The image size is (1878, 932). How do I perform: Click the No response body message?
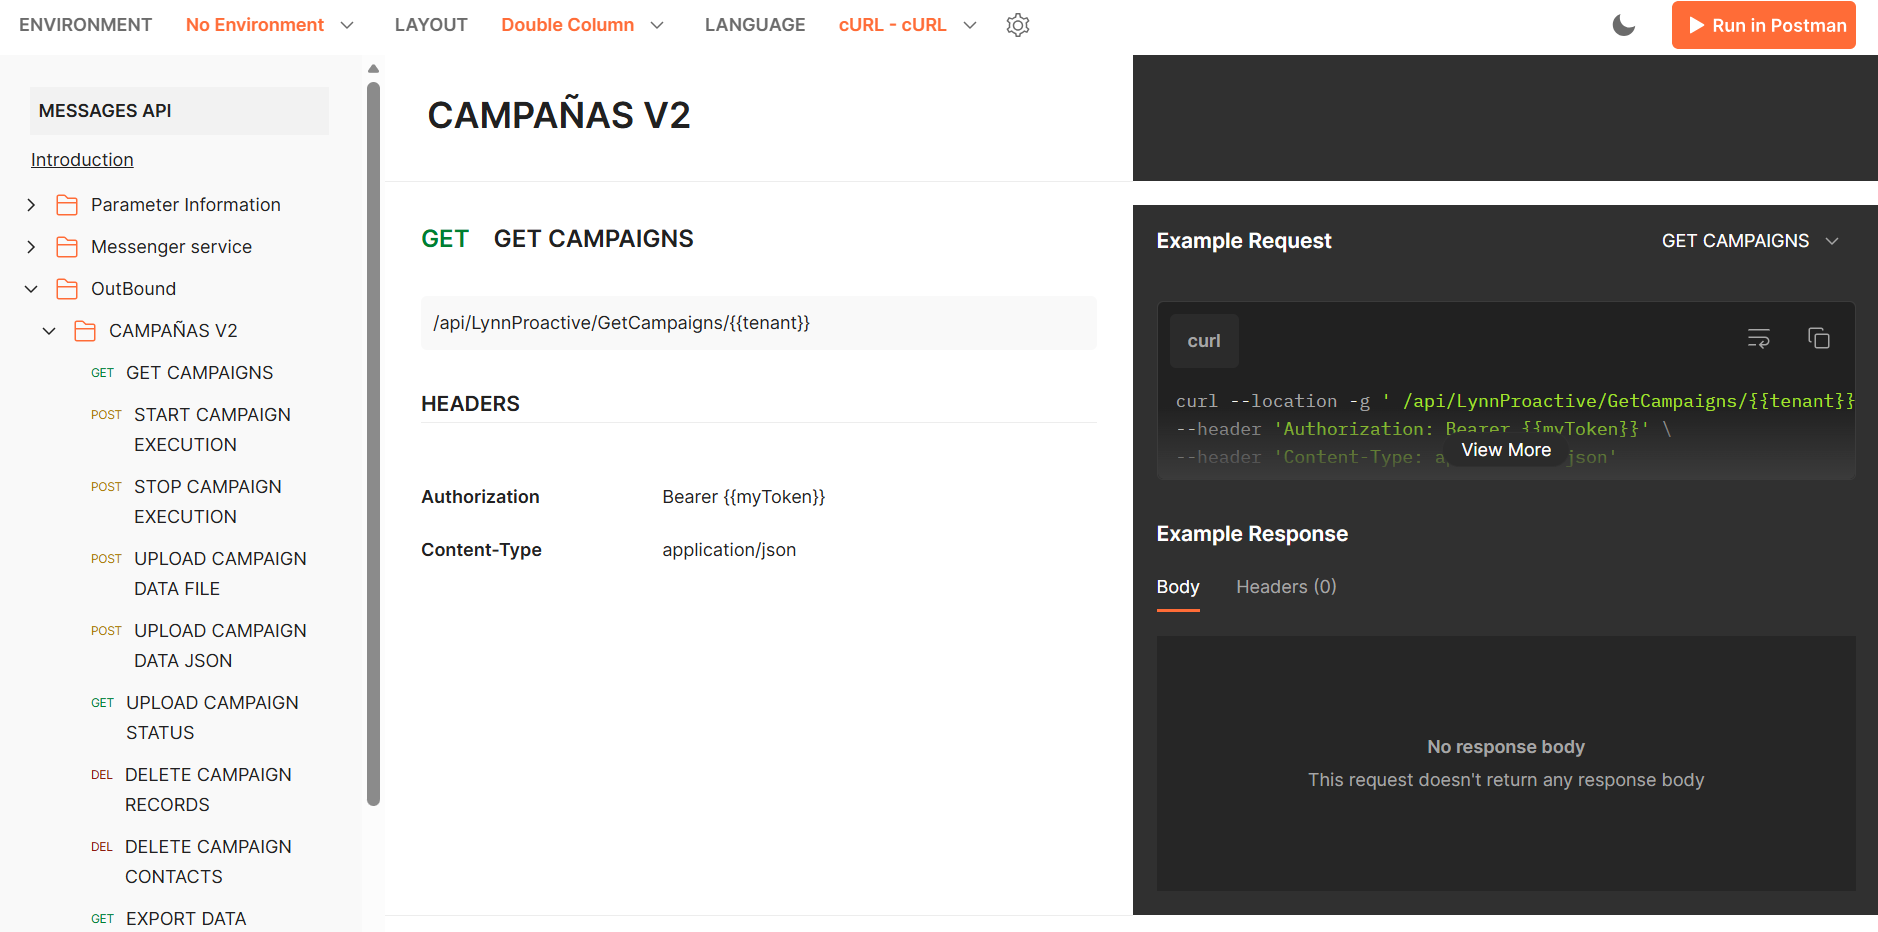click(1506, 747)
